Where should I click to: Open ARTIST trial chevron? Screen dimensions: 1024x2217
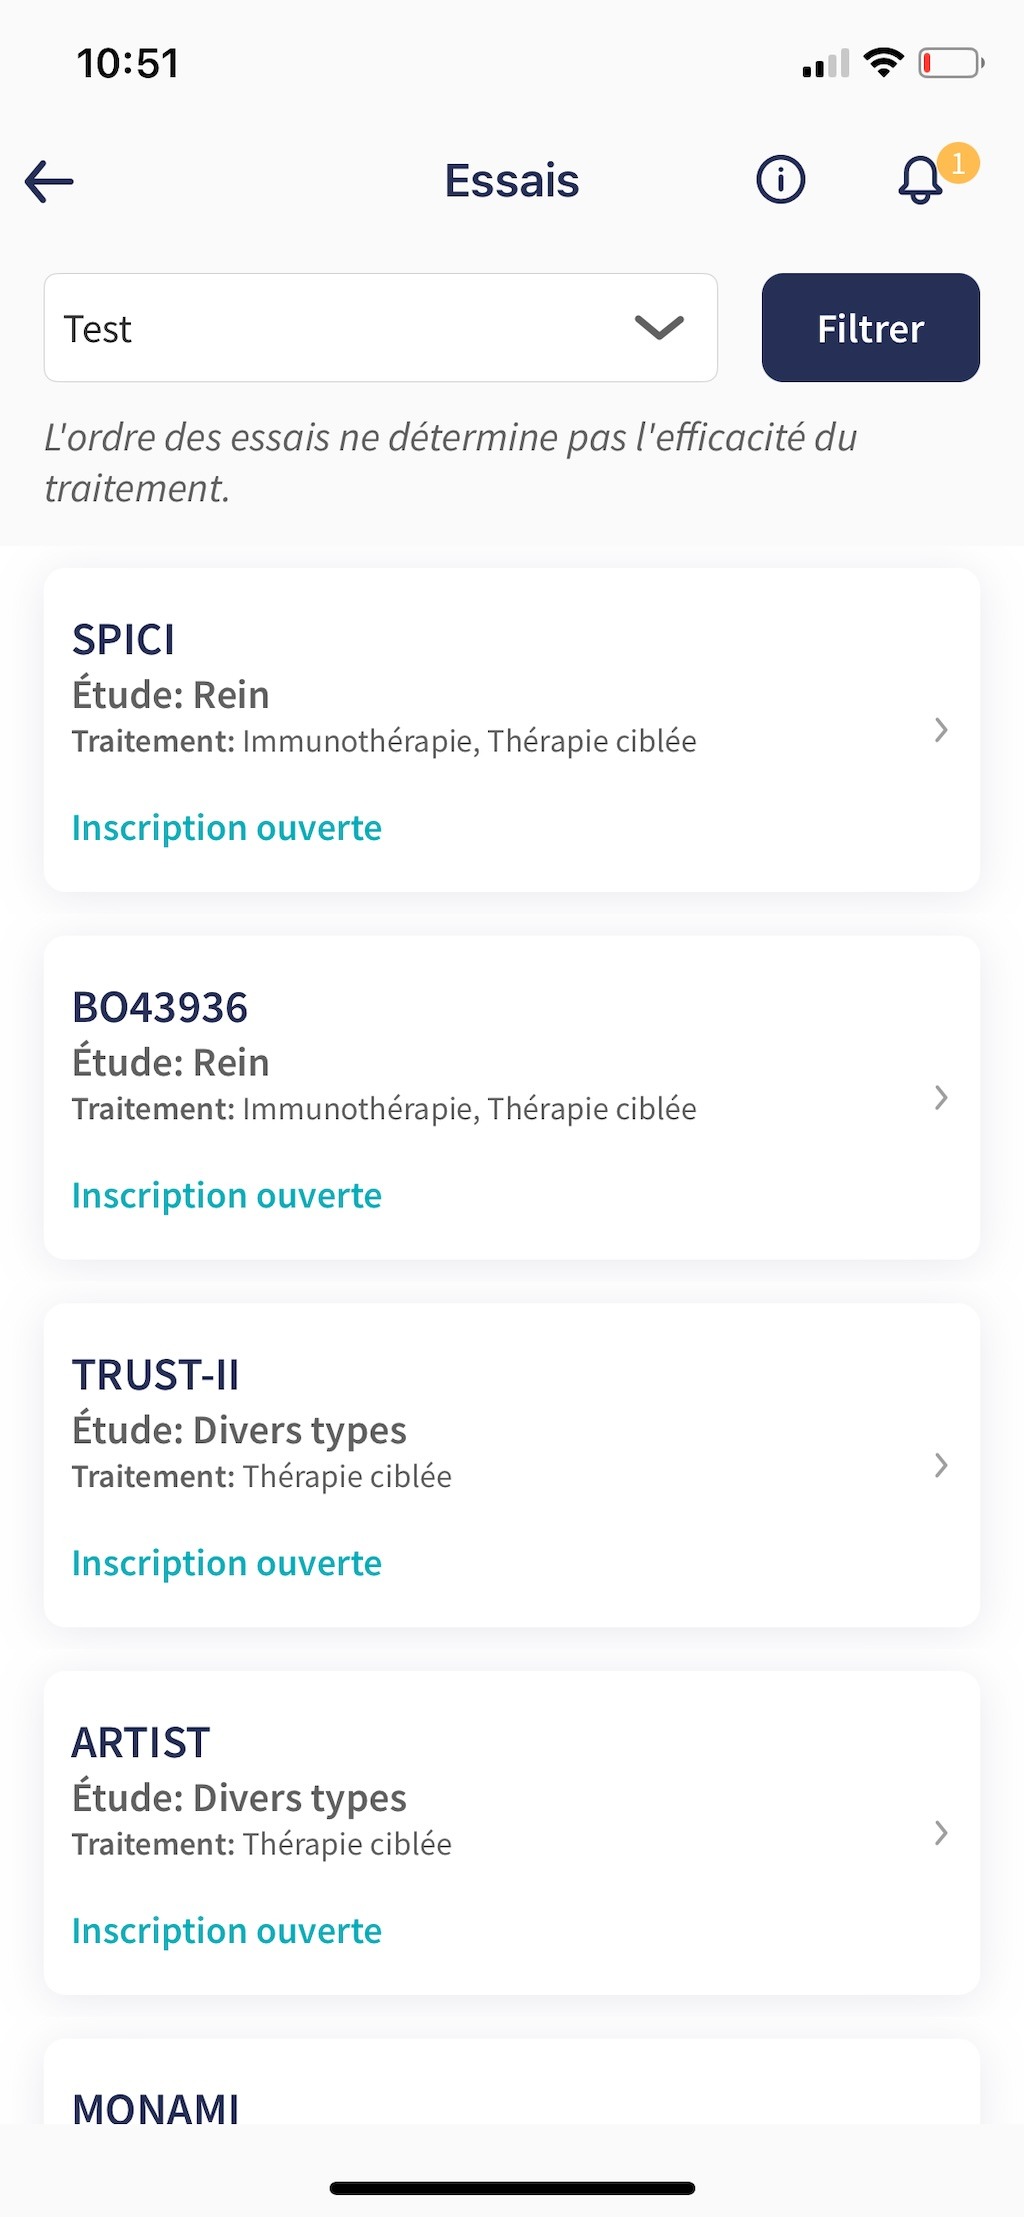[x=941, y=1833]
